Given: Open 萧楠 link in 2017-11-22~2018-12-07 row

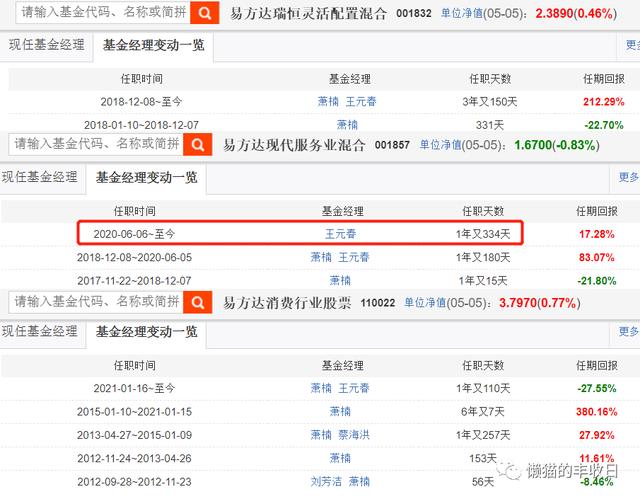Looking at the screenshot, I should (x=340, y=280).
